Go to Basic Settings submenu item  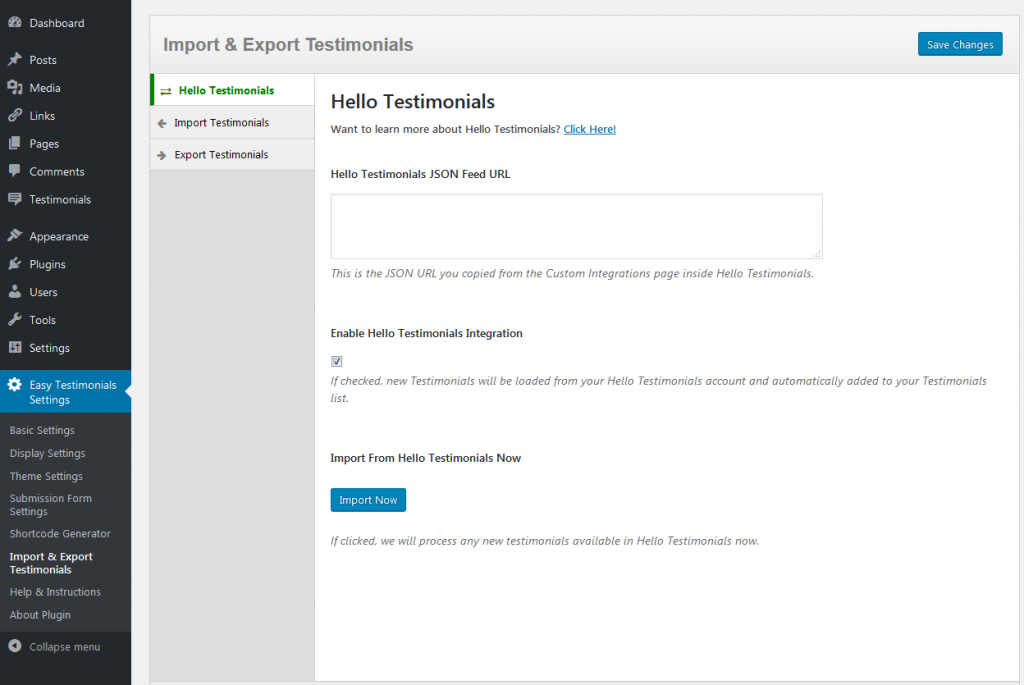point(42,431)
